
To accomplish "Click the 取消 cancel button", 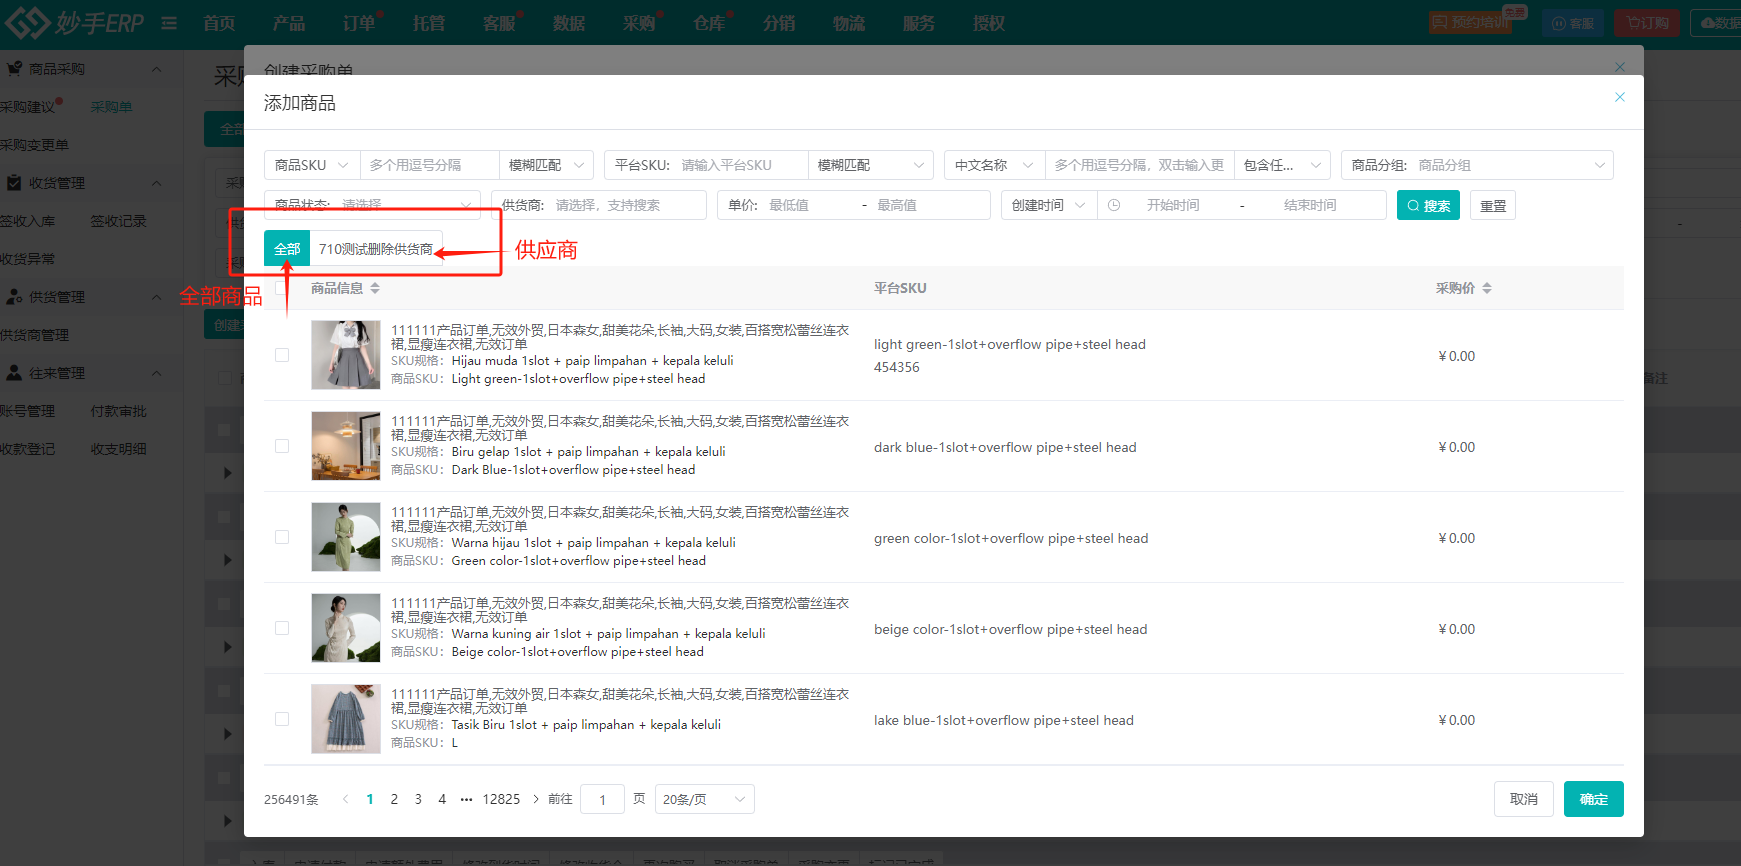I will tap(1524, 799).
